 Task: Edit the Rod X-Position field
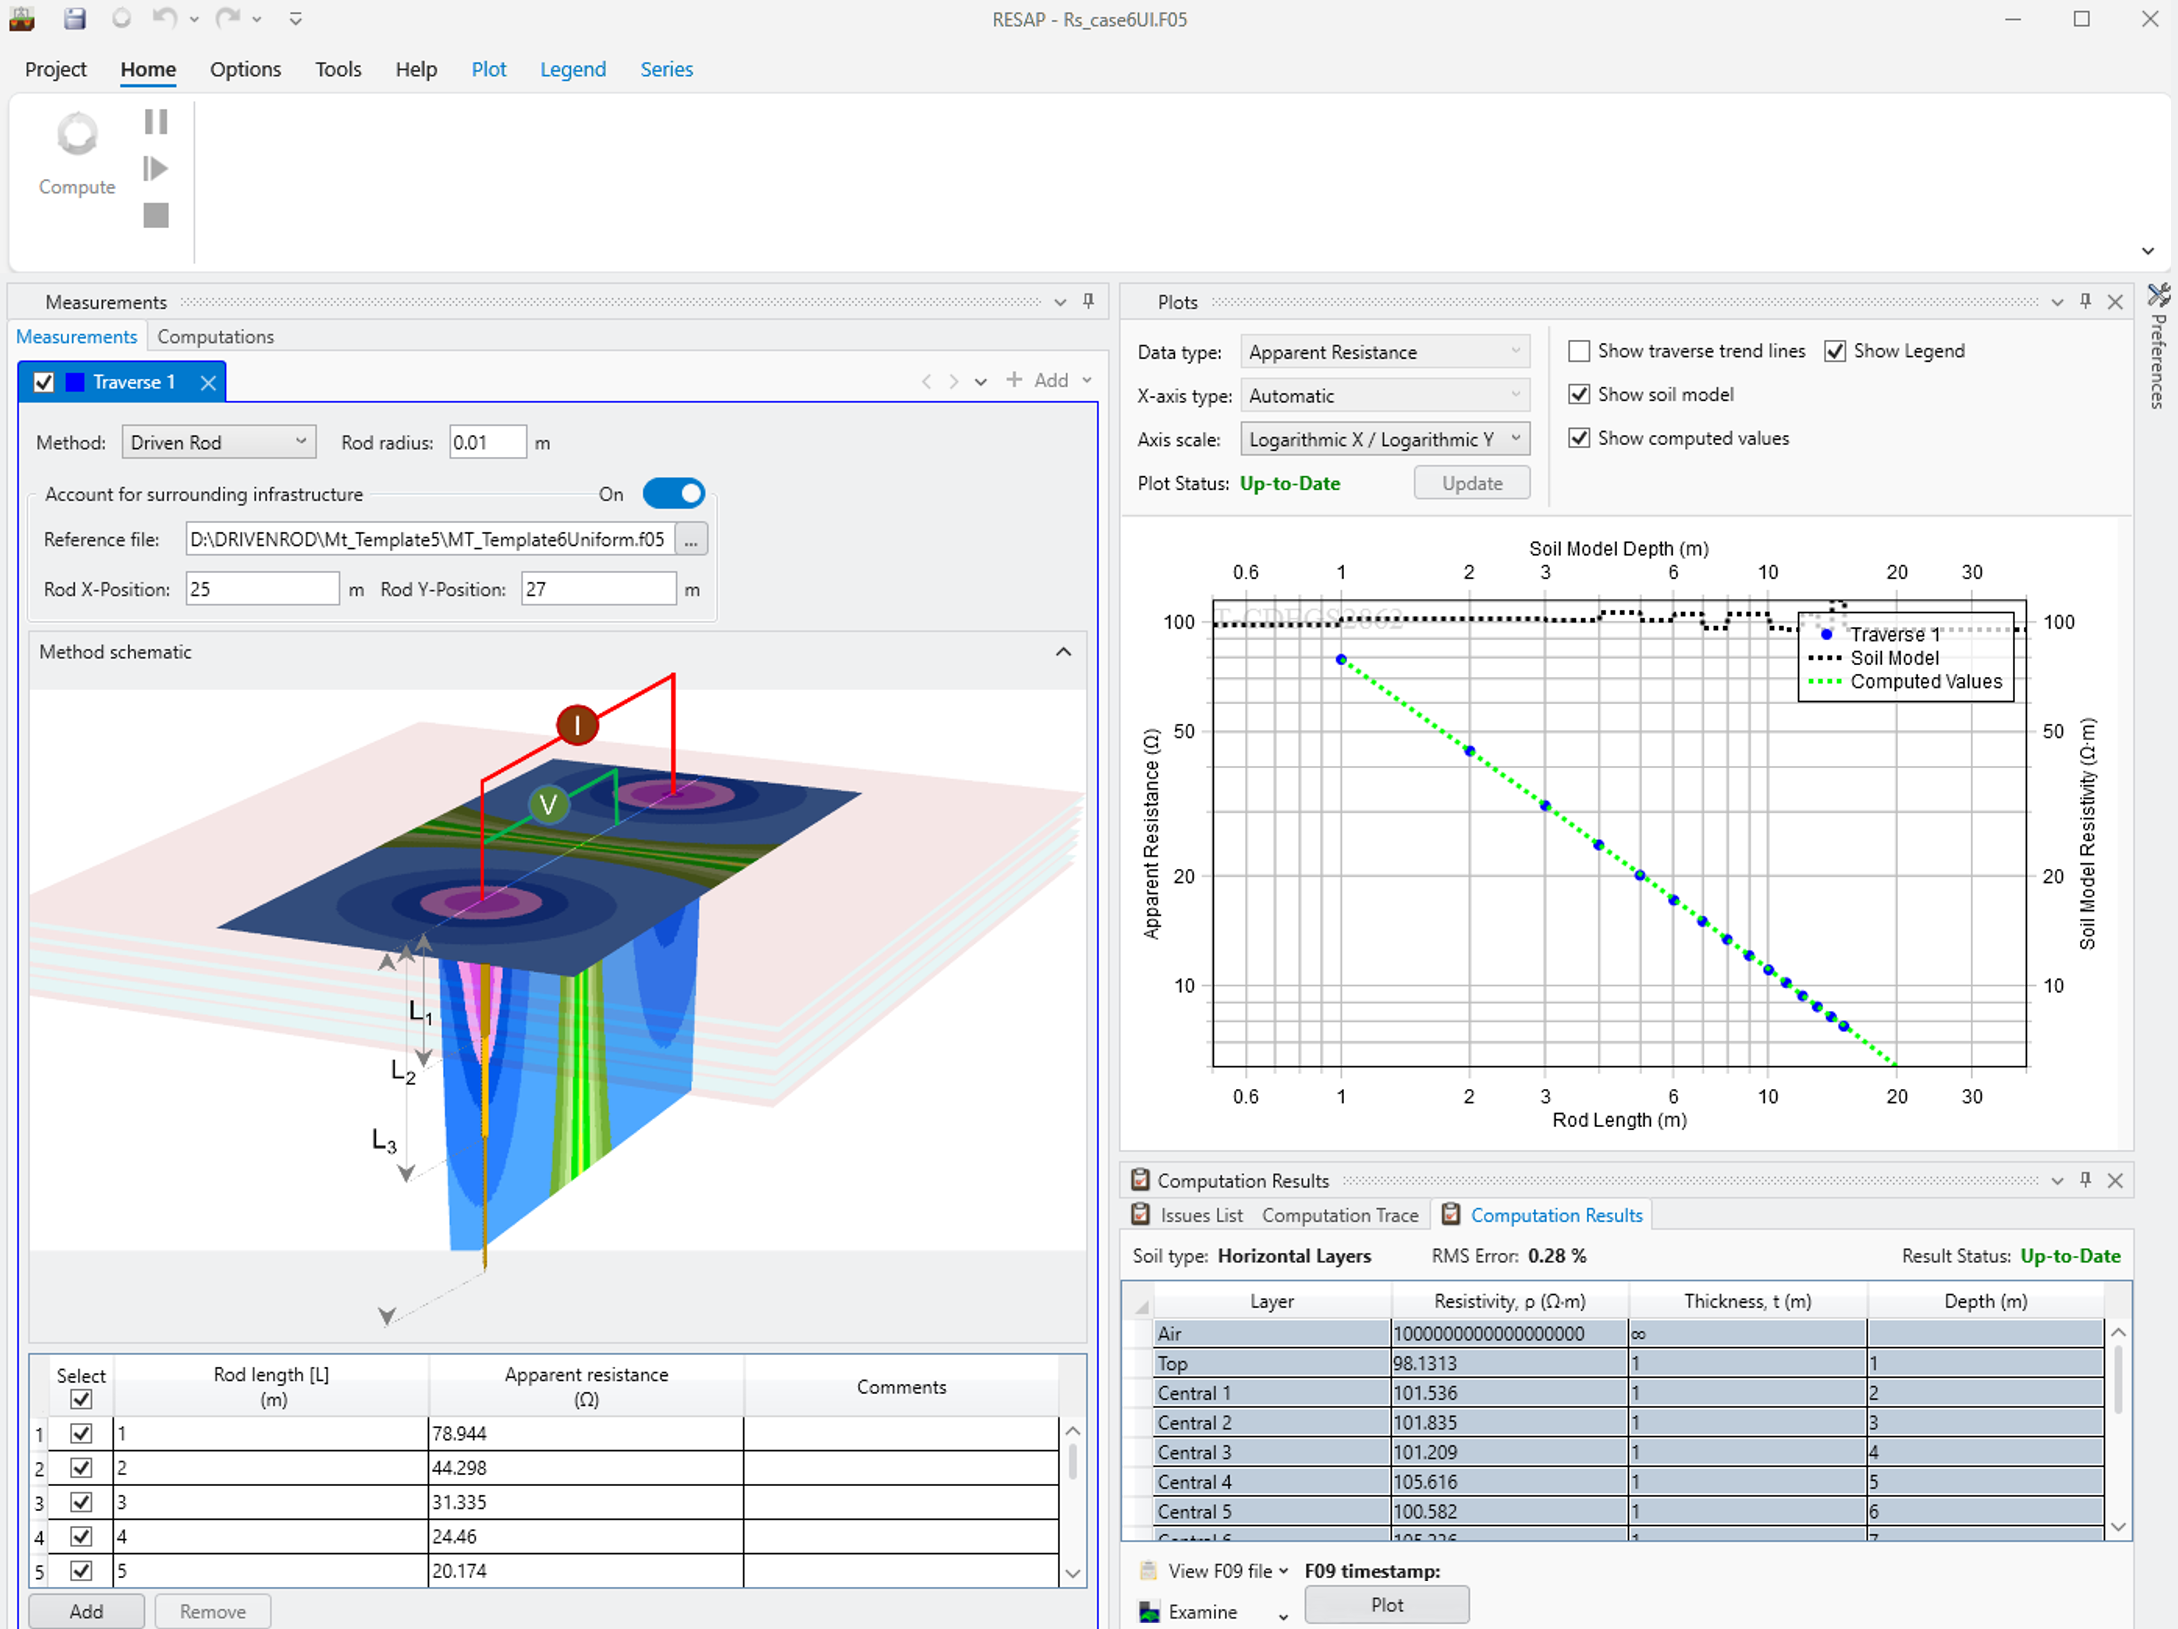click(x=263, y=589)
